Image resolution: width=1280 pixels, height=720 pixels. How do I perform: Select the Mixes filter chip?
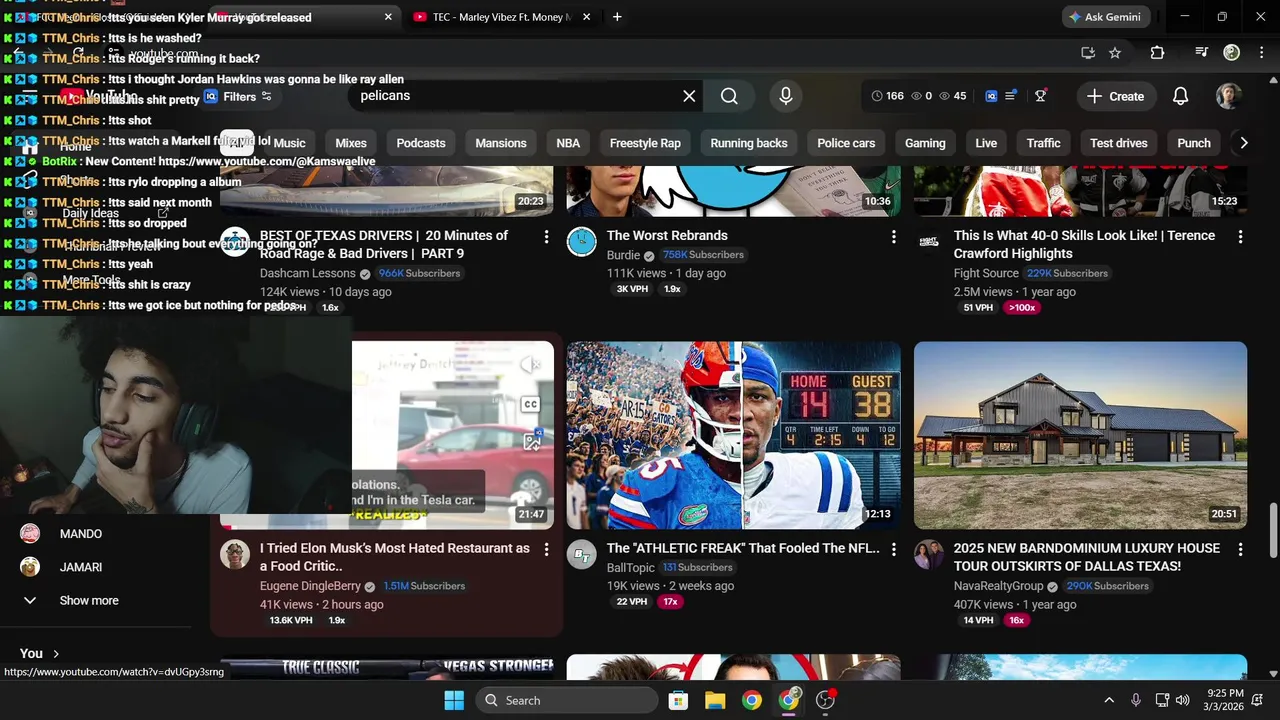point(351,143)
